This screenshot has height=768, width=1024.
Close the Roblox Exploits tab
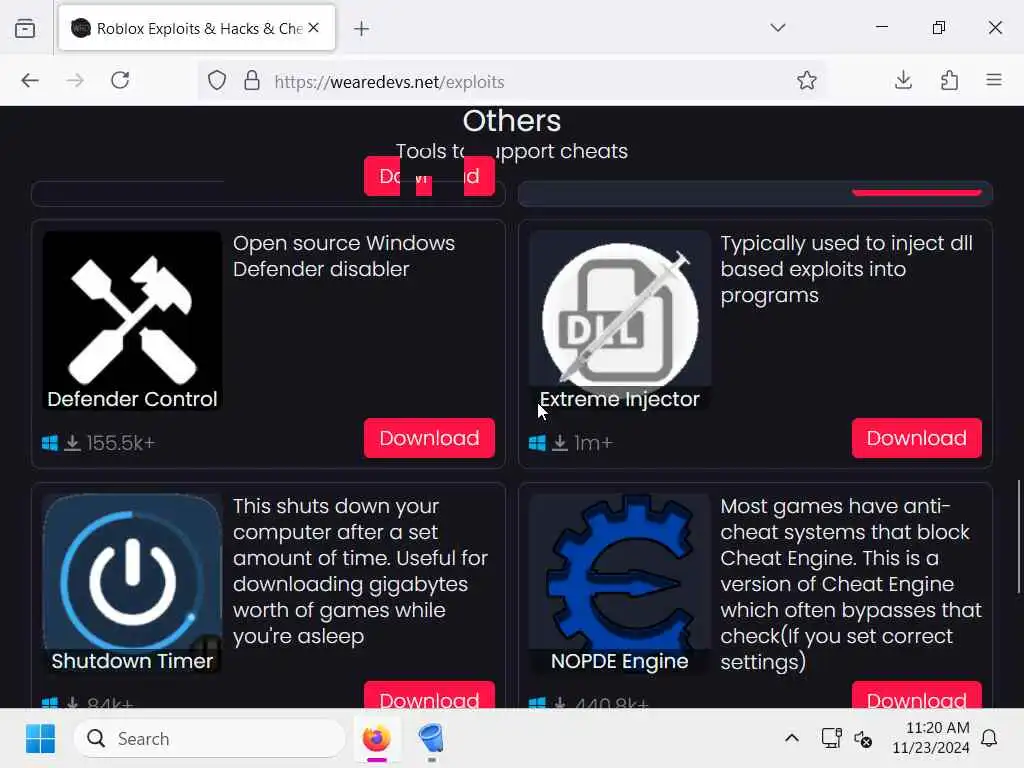click(x=313, y=27)
